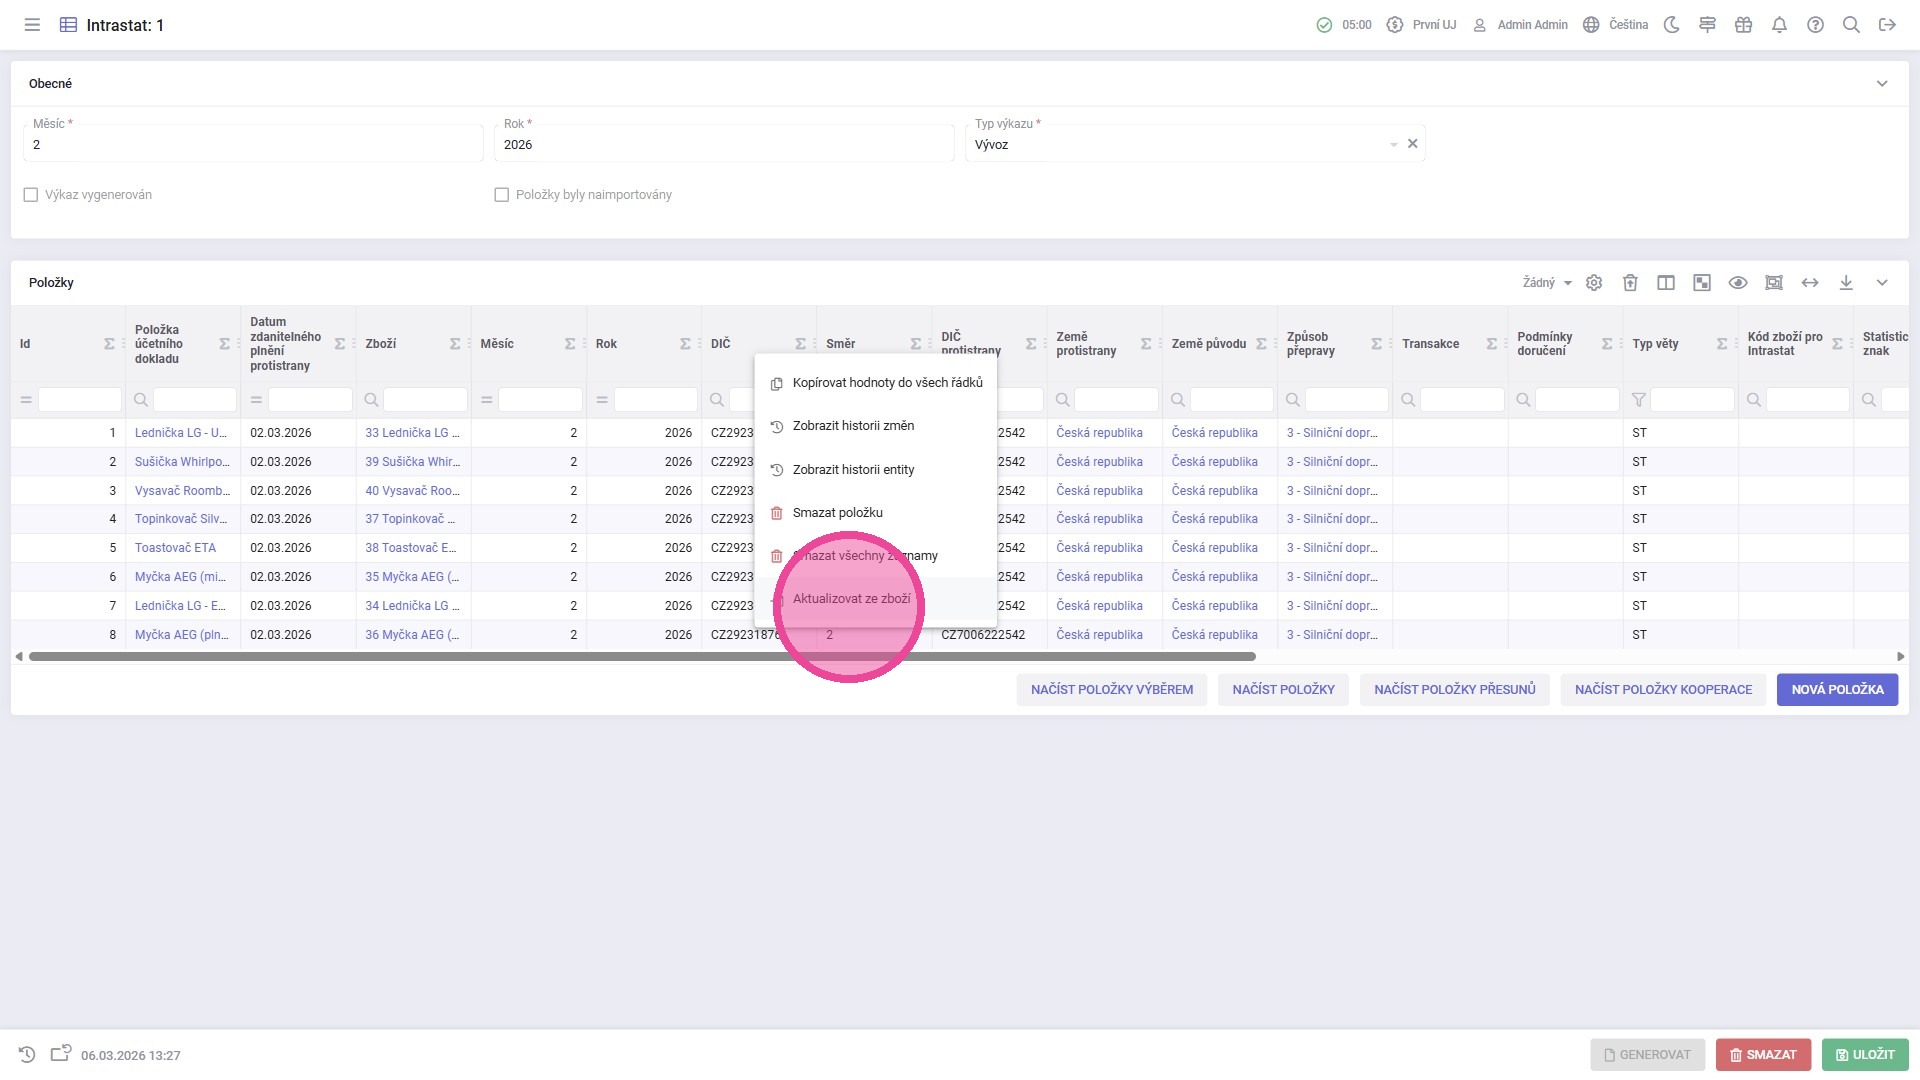Open grid settings gear in Položky
The height and width of the screenshot is (1080, 1920).
[1594, 283]
